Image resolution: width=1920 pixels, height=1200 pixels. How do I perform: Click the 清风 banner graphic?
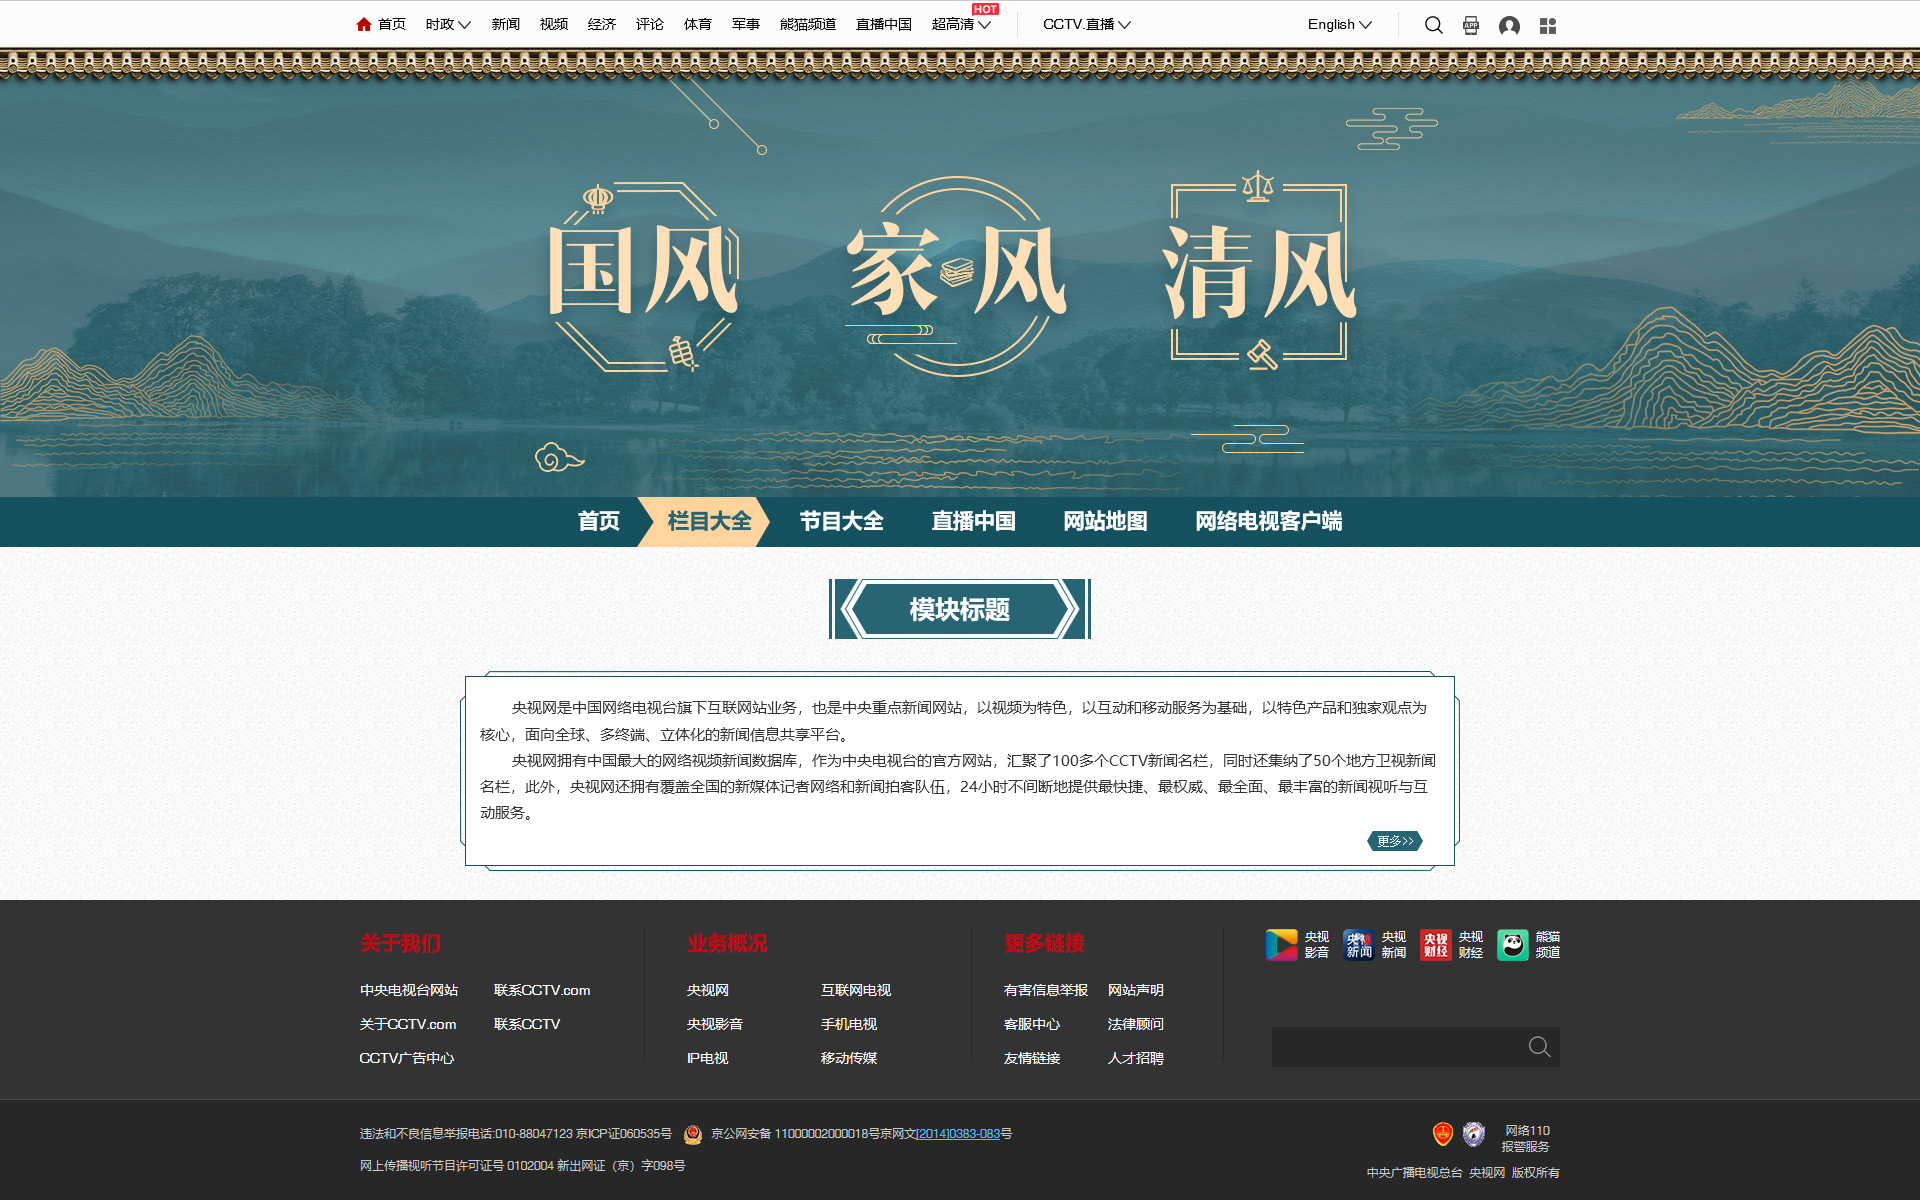coord(1259,270)
